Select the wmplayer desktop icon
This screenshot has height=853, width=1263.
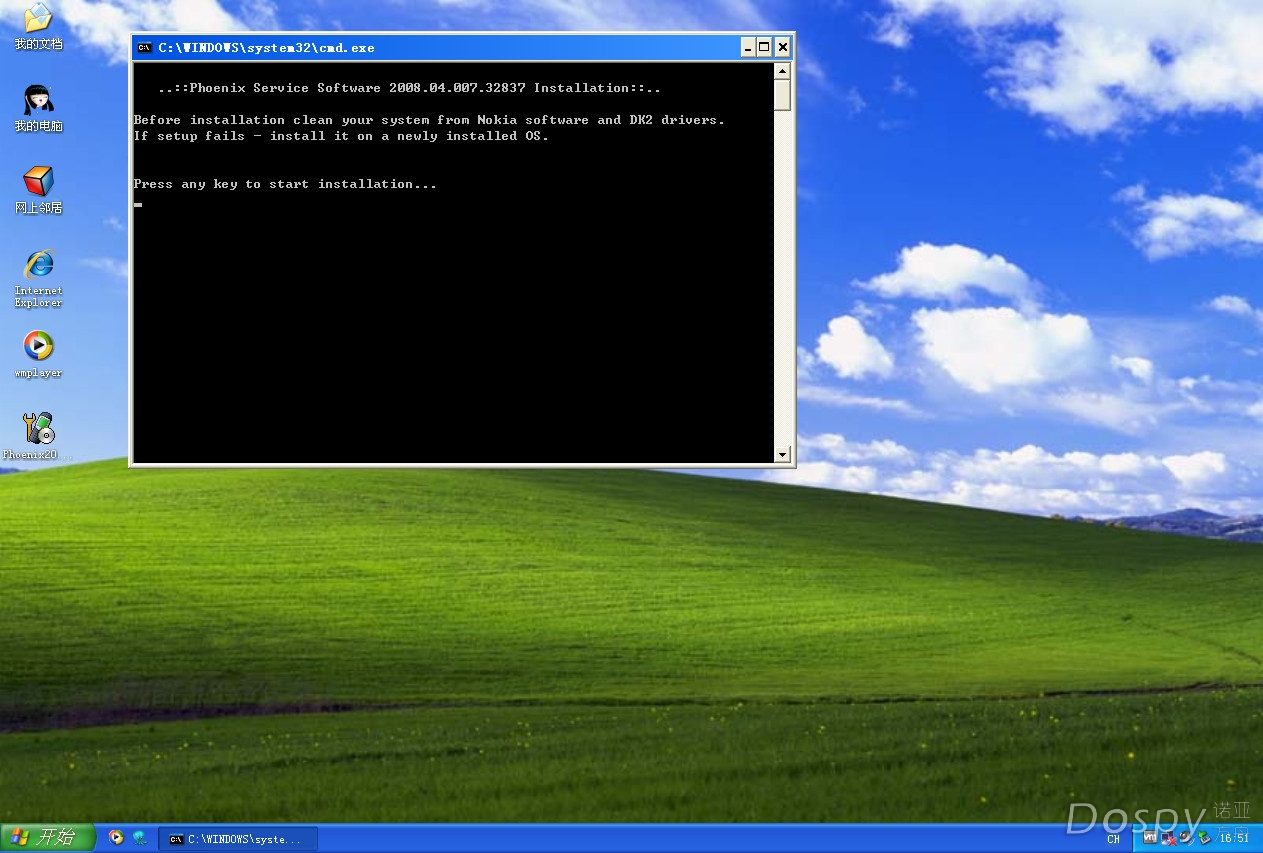coord(38,355)
